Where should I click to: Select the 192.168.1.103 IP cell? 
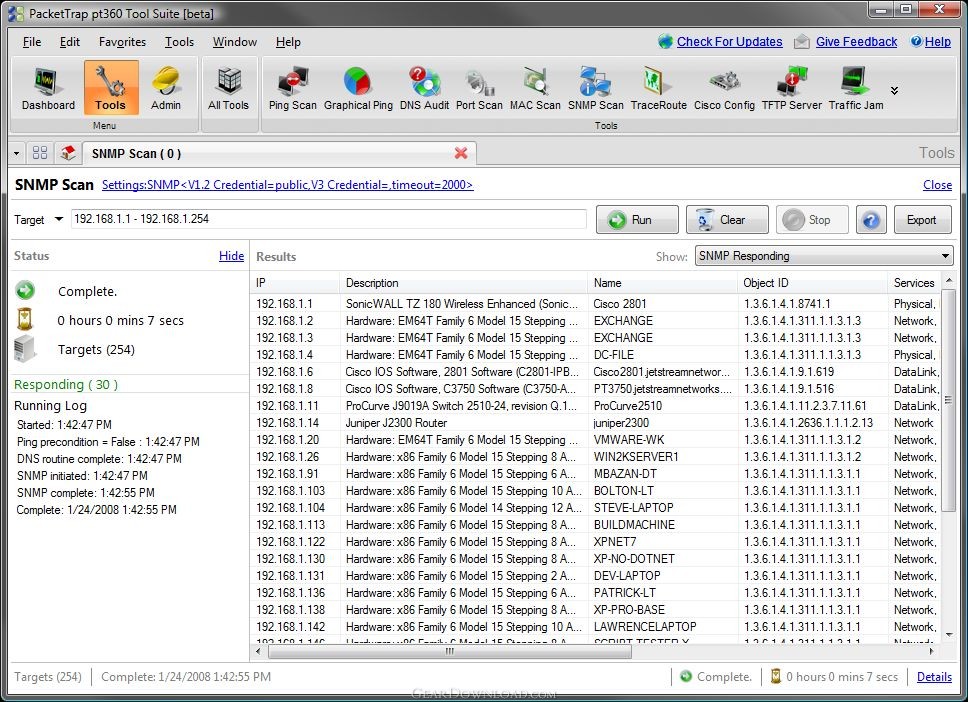coord(290,491)
